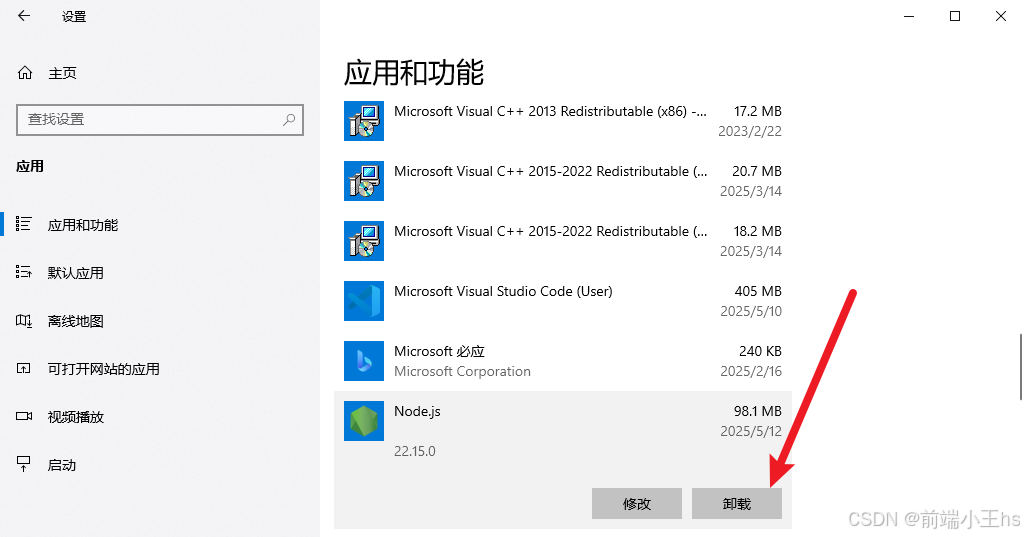Screen dimensions: 1024x537
Task: Click the 18.2 MB Visual C++ 2015-2022 icon
Action: coord(364,241)
